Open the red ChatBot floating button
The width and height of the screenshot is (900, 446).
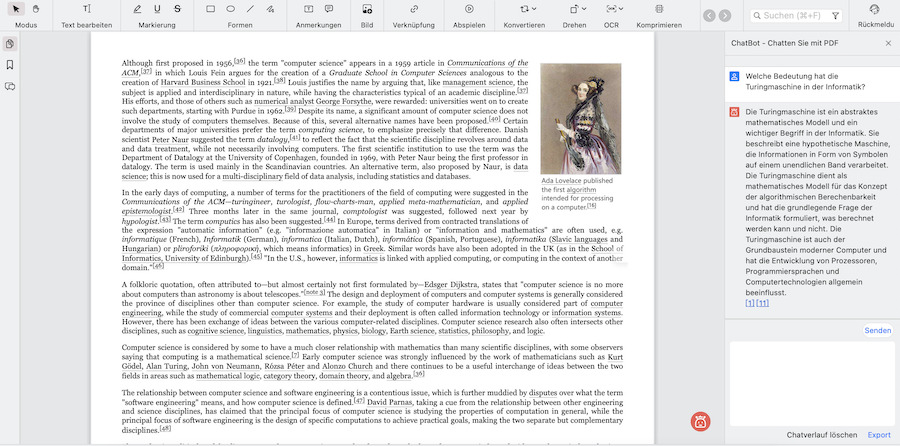pos(702,421)
